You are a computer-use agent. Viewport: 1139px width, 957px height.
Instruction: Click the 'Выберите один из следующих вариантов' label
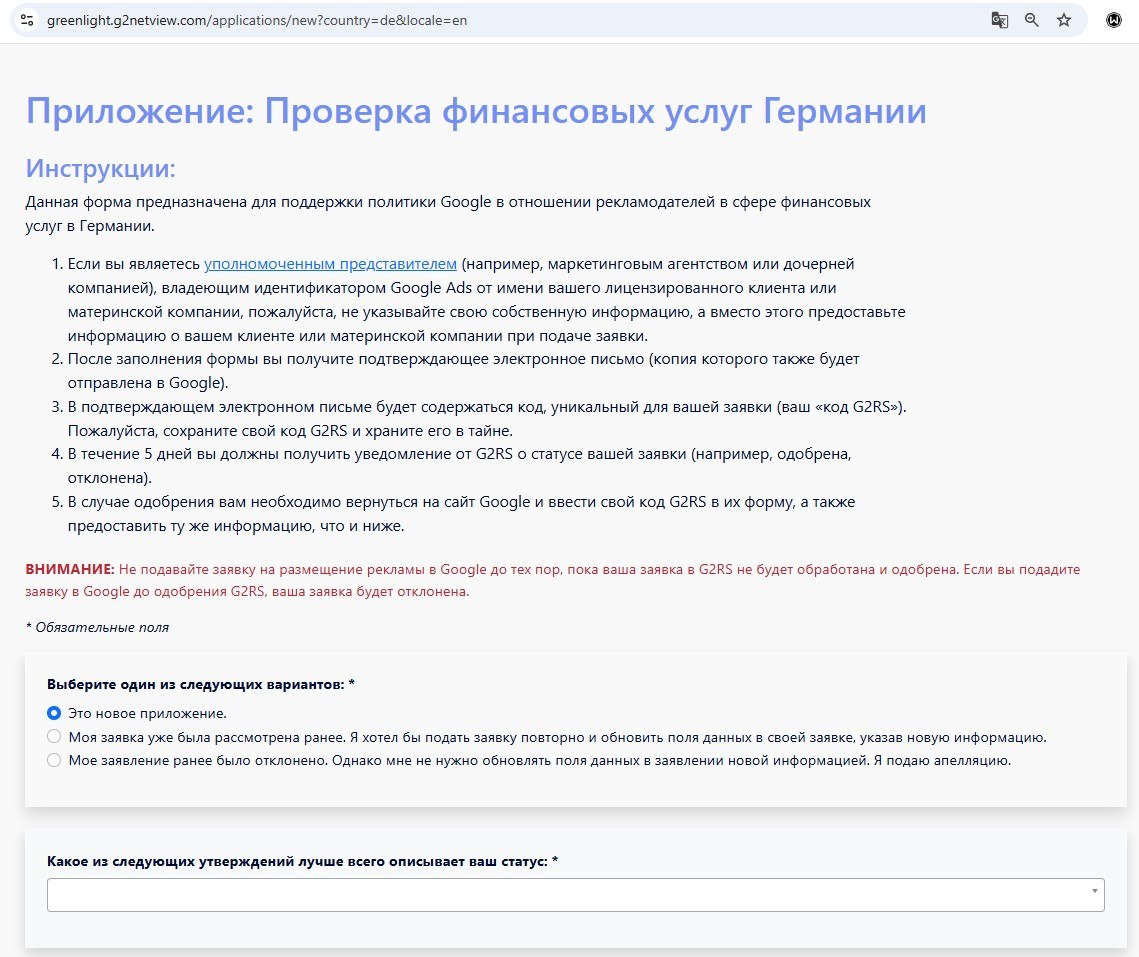pos(200,684)
